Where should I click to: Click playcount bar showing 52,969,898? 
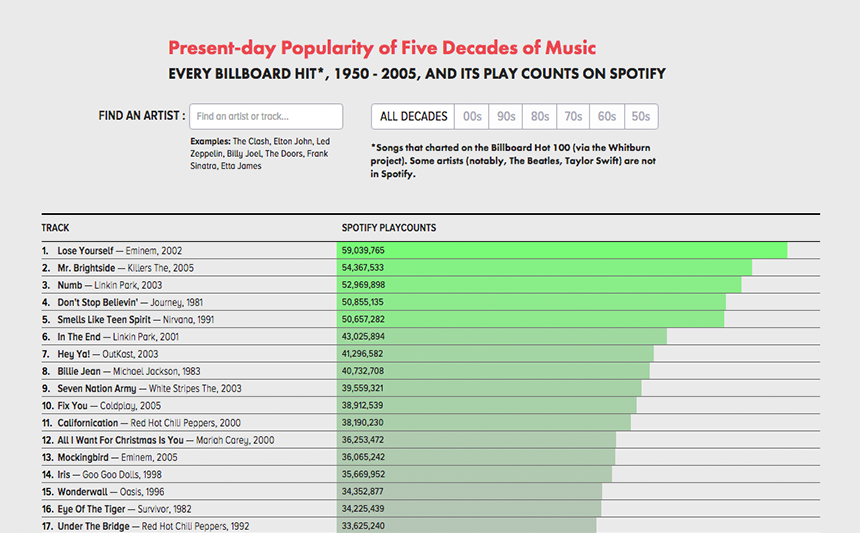click(539, 285)
